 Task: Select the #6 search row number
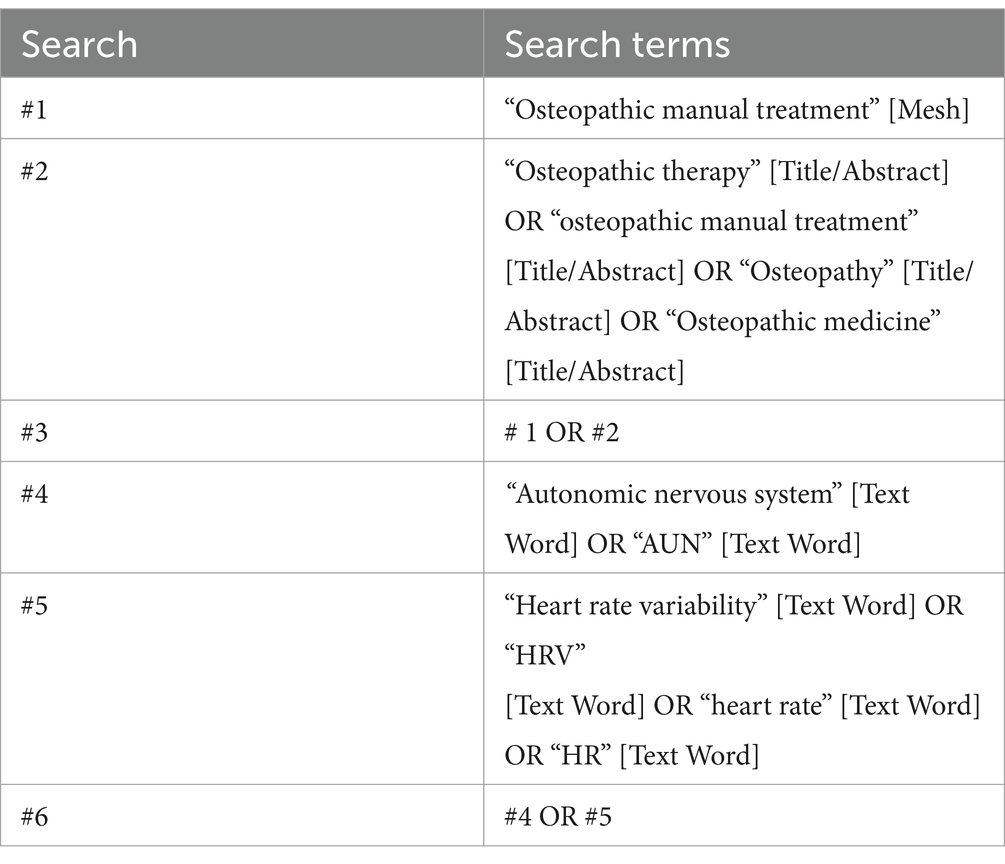tap(34, 817)
